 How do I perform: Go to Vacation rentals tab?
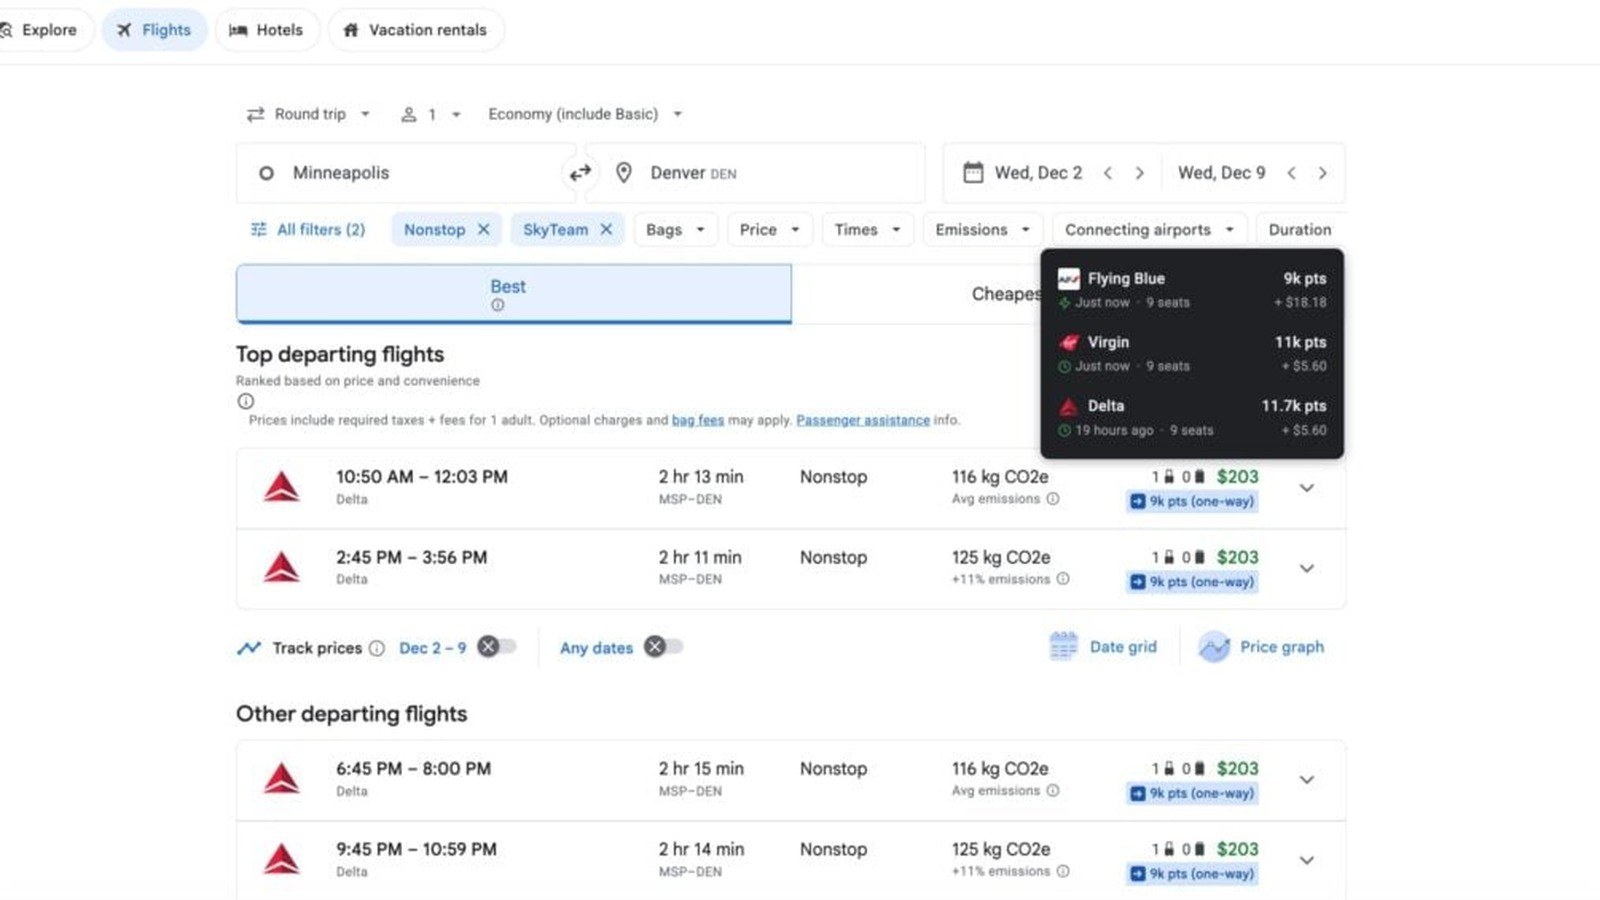pos(416,30)
